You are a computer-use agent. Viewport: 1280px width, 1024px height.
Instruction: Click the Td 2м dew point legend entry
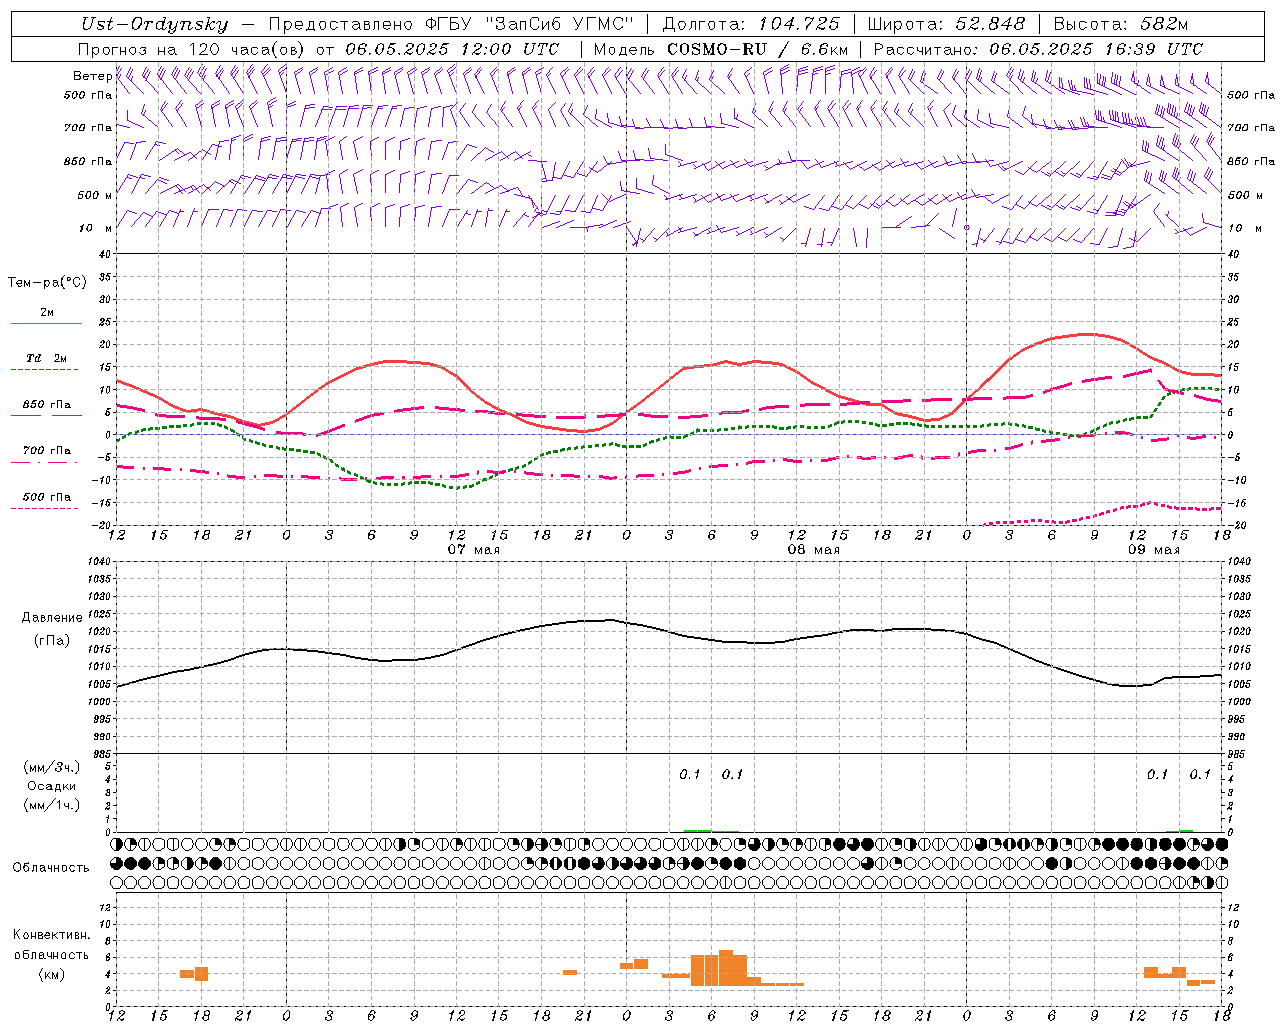(x=47, y=358)
